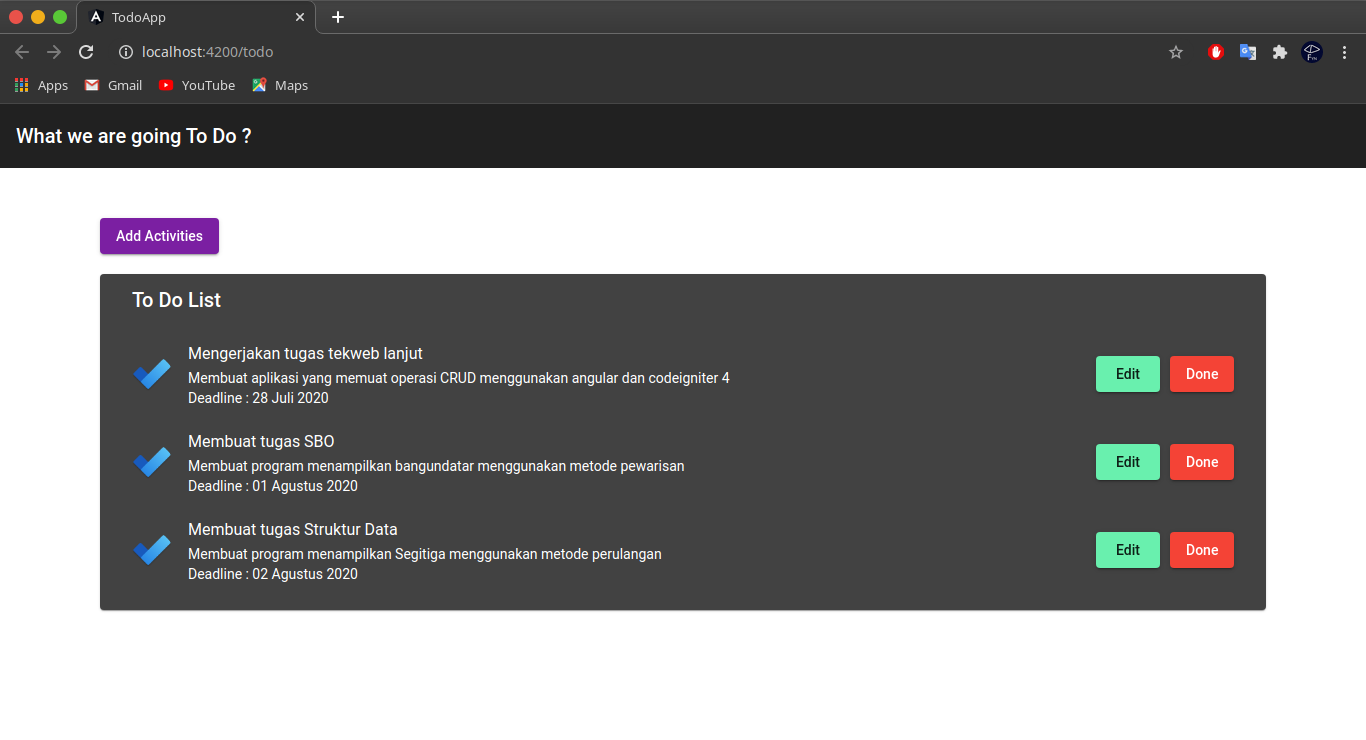This screenshot has width=1366, height=740.
Task: Mark tekweb lanjut task as Done
Action: (x=1202, y=374)
